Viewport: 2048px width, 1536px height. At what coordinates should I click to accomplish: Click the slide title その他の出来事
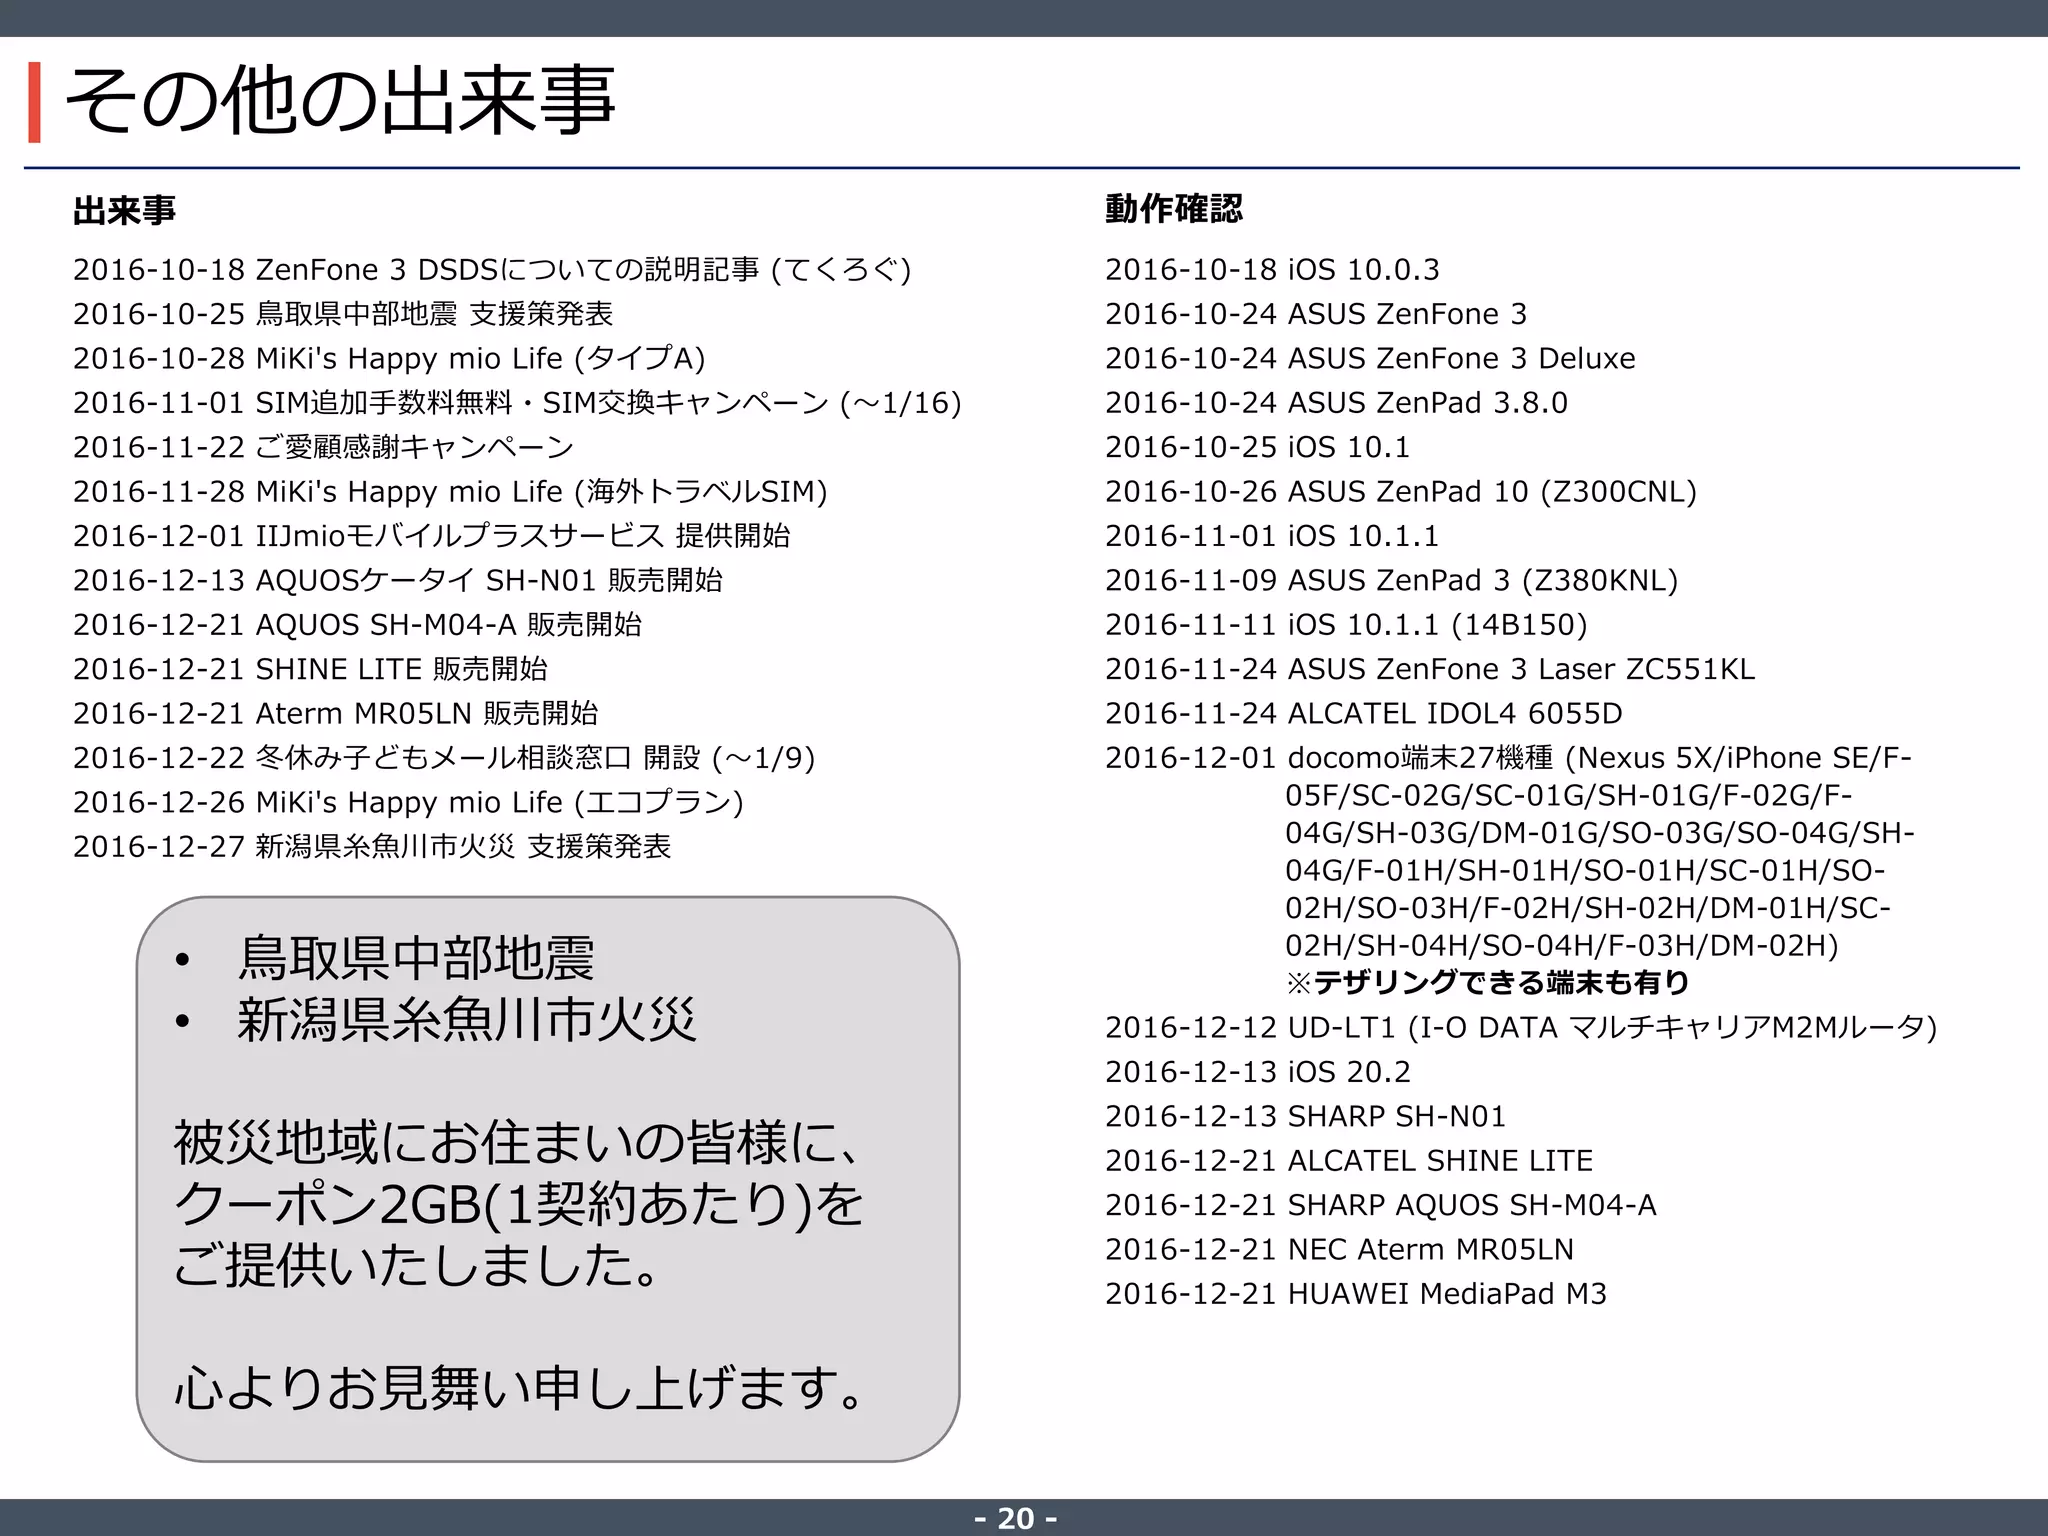[x=340, y=102]
